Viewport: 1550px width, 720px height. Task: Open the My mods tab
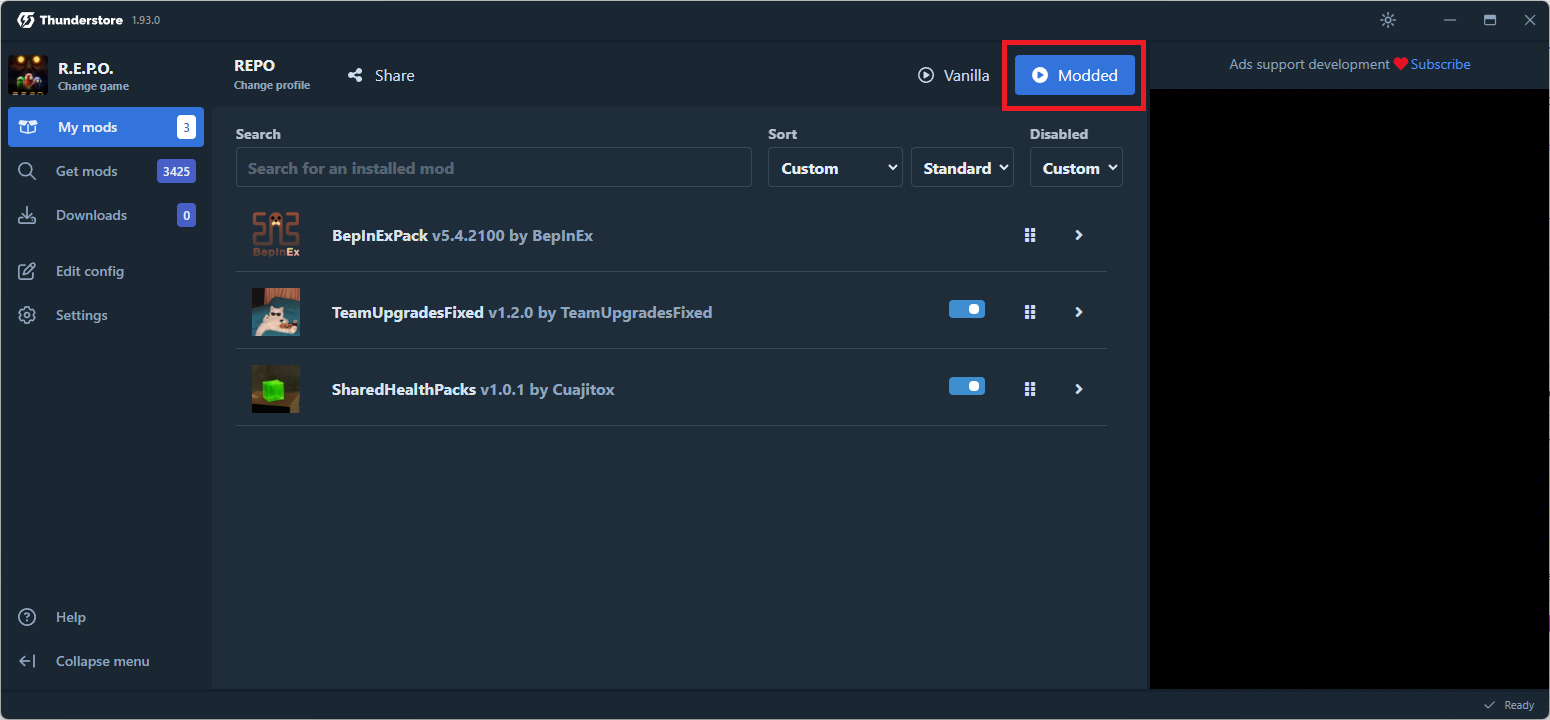pos(106,127)
